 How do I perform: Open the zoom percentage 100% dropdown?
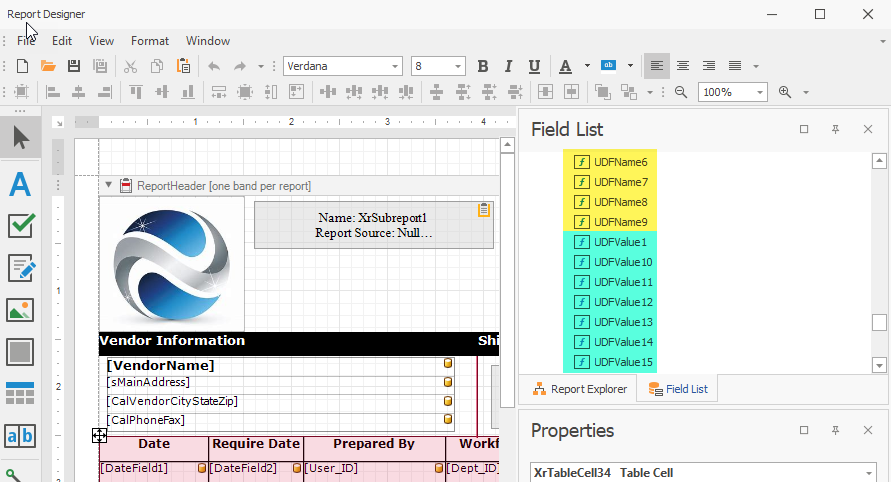click(x=759, y=92)
